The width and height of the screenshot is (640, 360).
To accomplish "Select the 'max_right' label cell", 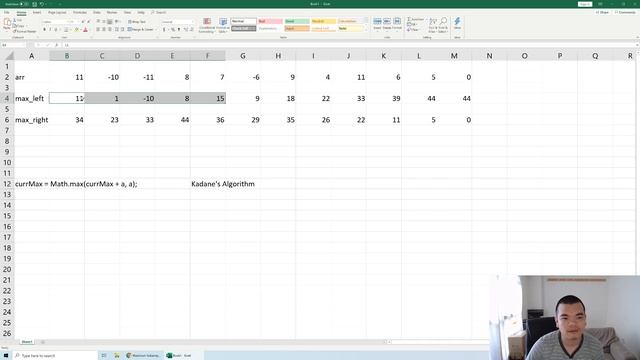I will pos(32,120).
